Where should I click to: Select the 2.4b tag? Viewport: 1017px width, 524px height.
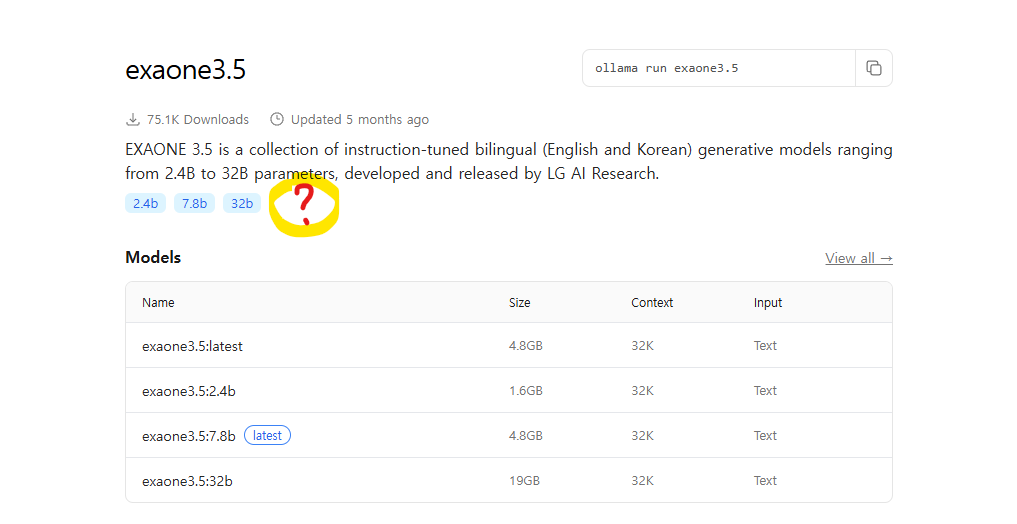click(145, 204)
